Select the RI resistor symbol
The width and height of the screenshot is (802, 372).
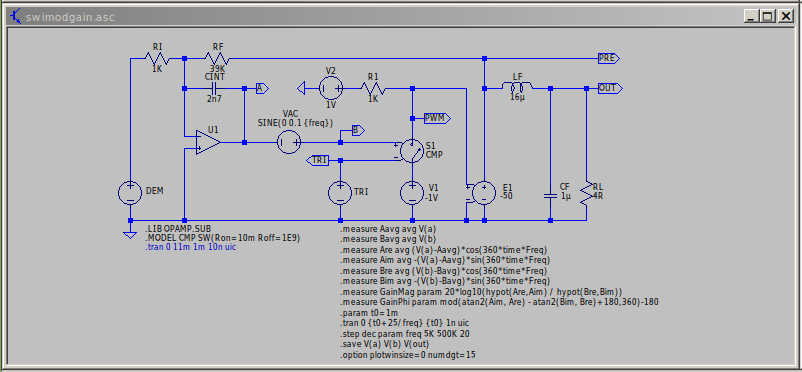pos(157,59)
